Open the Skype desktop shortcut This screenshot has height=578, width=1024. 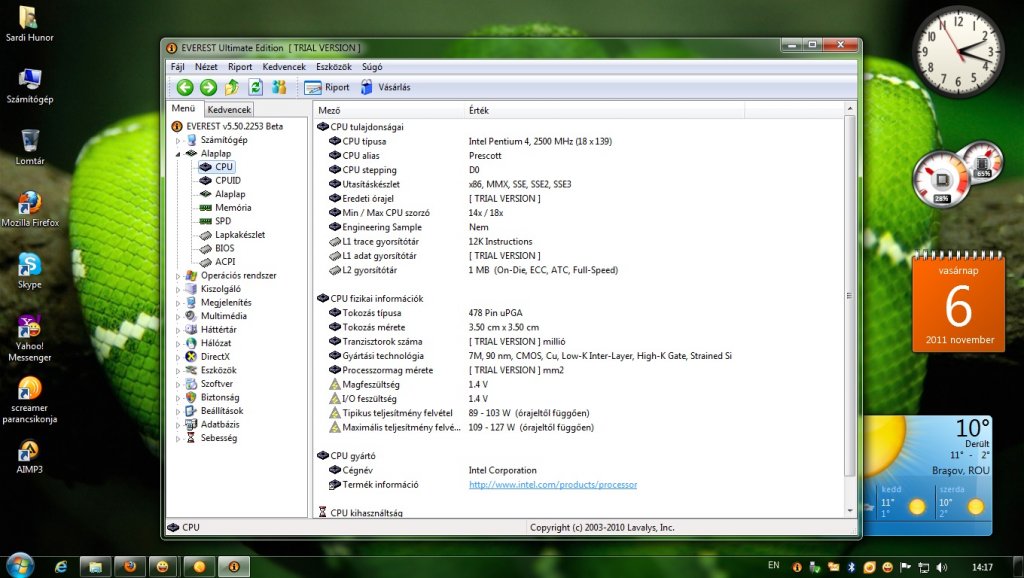click(30, 270)
